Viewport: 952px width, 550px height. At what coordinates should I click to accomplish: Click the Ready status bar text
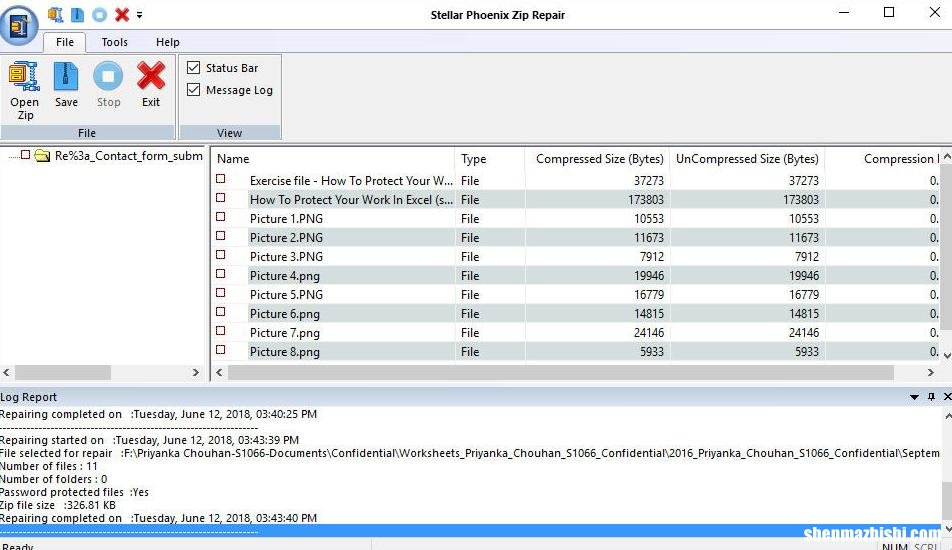click(18, 546)
